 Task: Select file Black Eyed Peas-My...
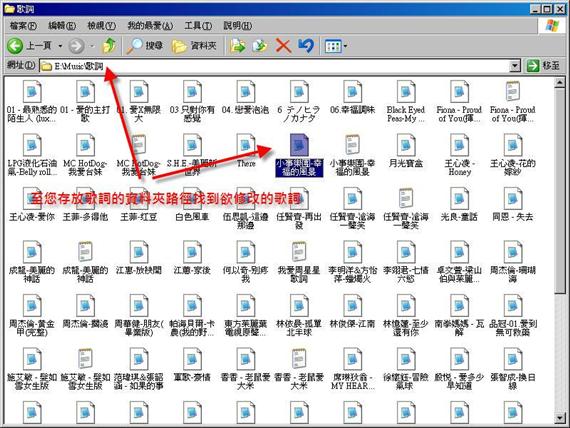[x=406, y=101]
